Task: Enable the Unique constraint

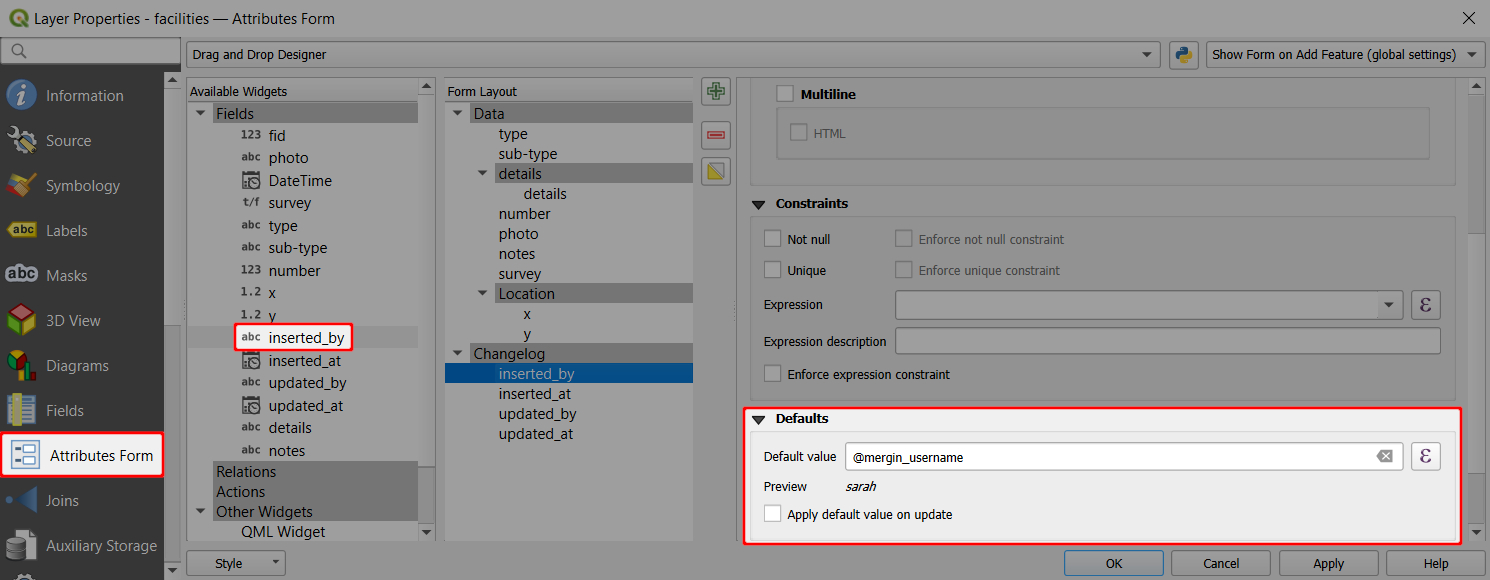Action: pyautogui.click(x=772, y=270)
